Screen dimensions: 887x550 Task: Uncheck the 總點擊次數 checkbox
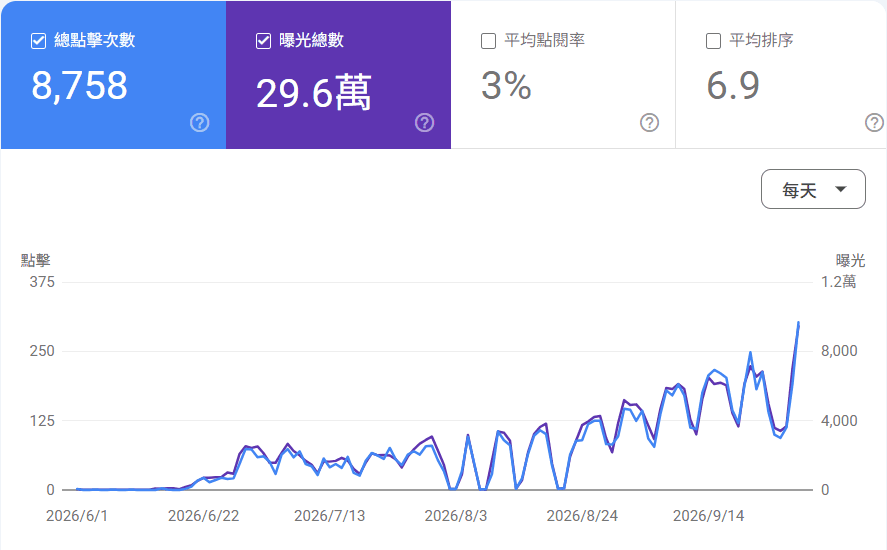point(38,41)
